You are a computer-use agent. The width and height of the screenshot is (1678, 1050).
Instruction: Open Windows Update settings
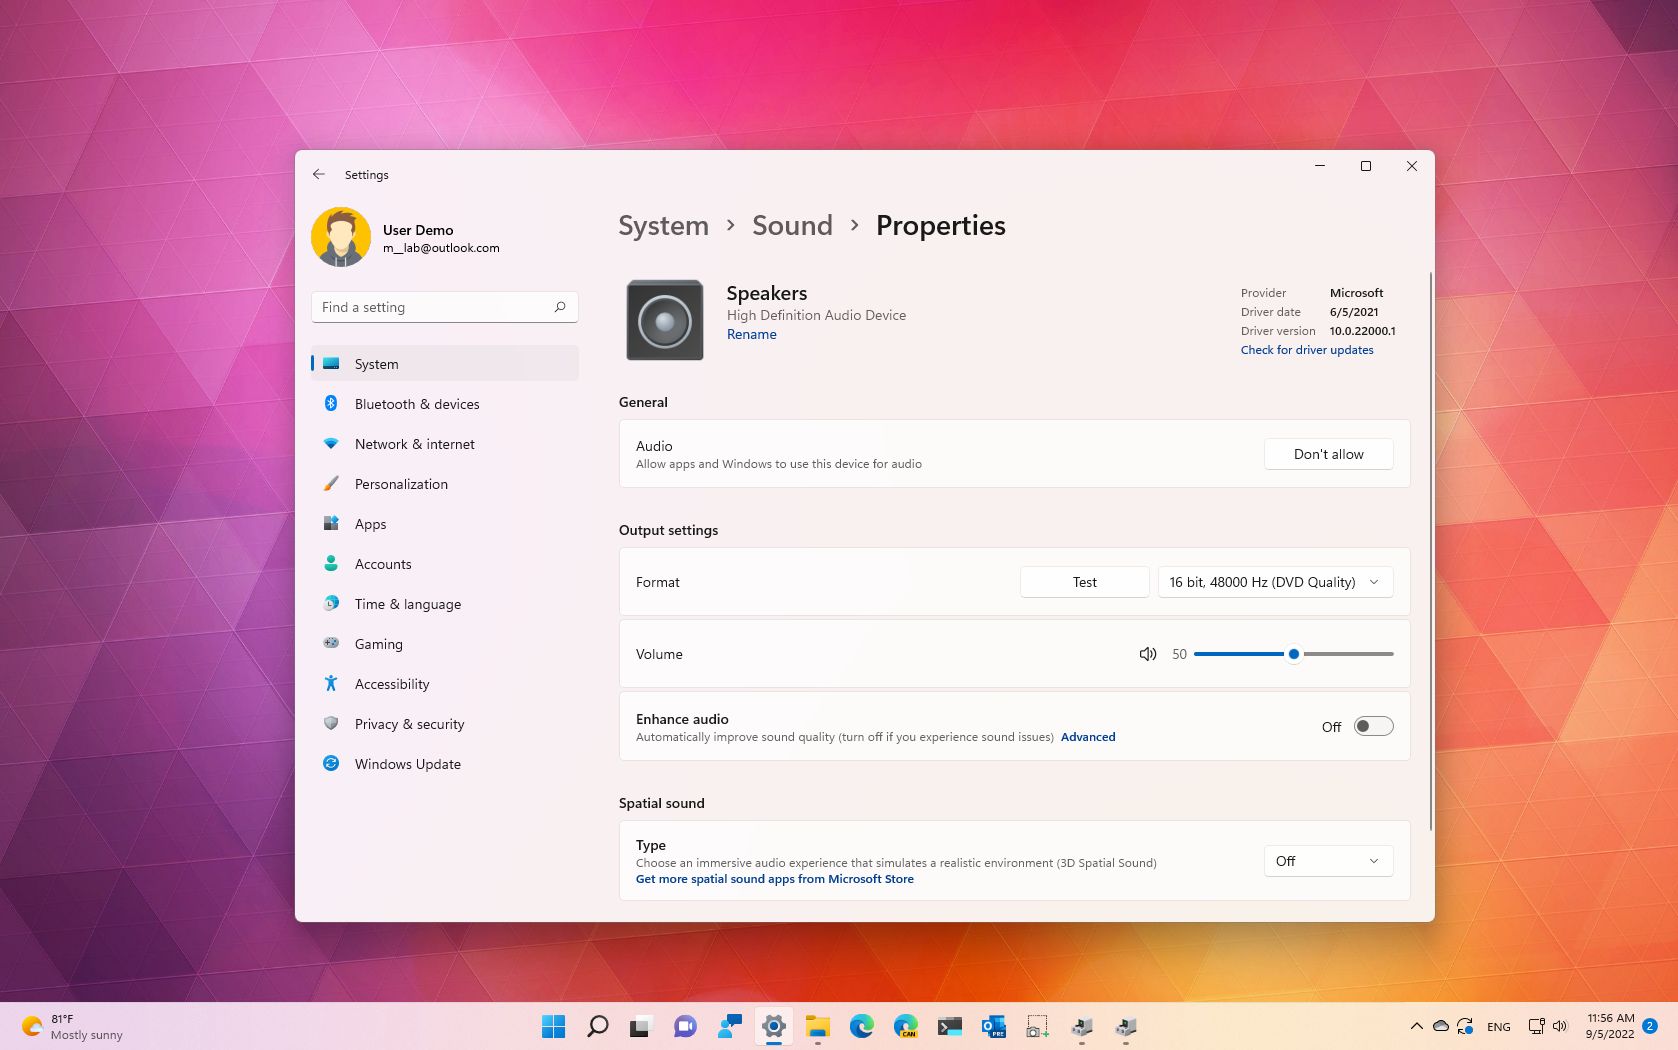point(407,764)
